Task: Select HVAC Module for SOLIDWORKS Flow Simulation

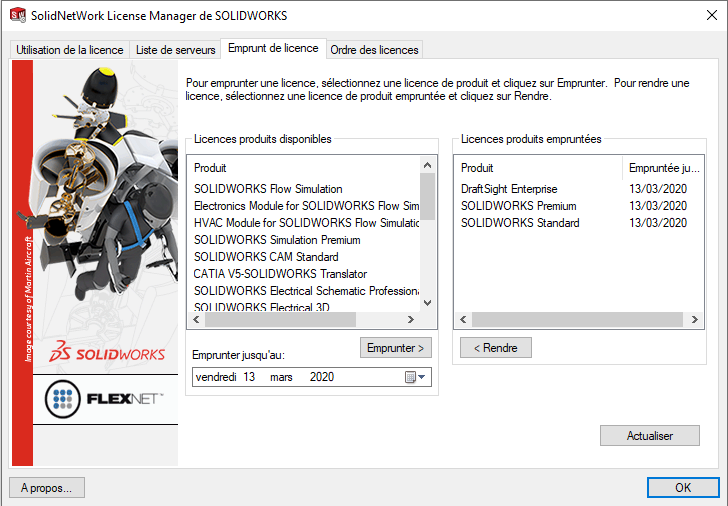Action: (x=306, y=223)
